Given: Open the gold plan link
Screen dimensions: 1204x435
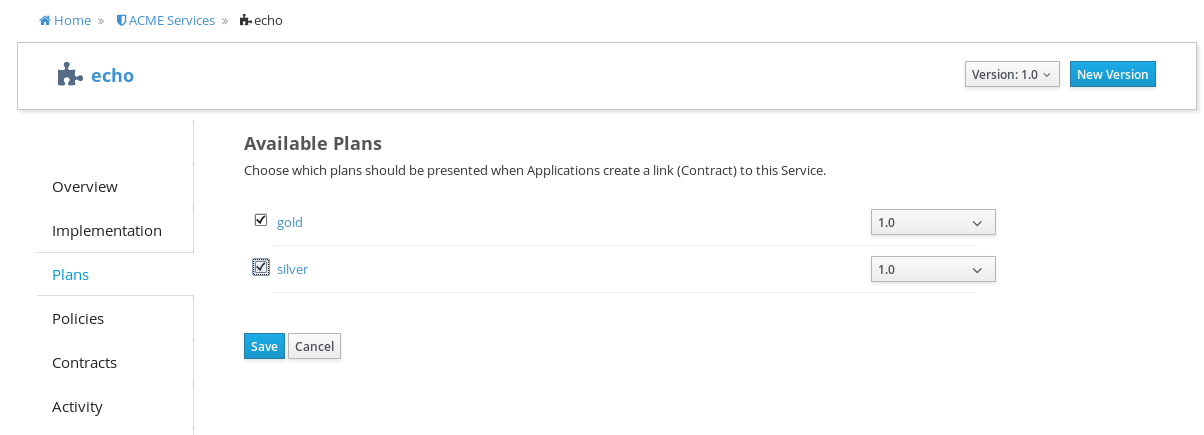Looking at the screenshot, I should [290, 222].
